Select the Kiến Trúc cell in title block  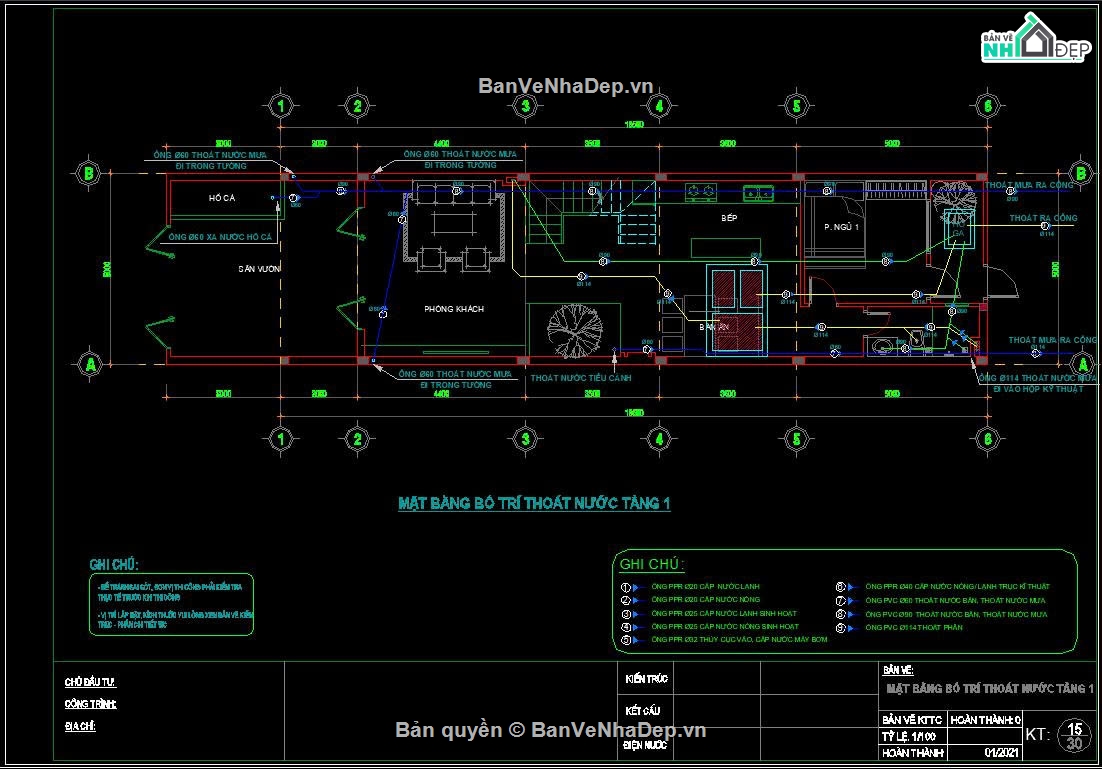point(647,679)
